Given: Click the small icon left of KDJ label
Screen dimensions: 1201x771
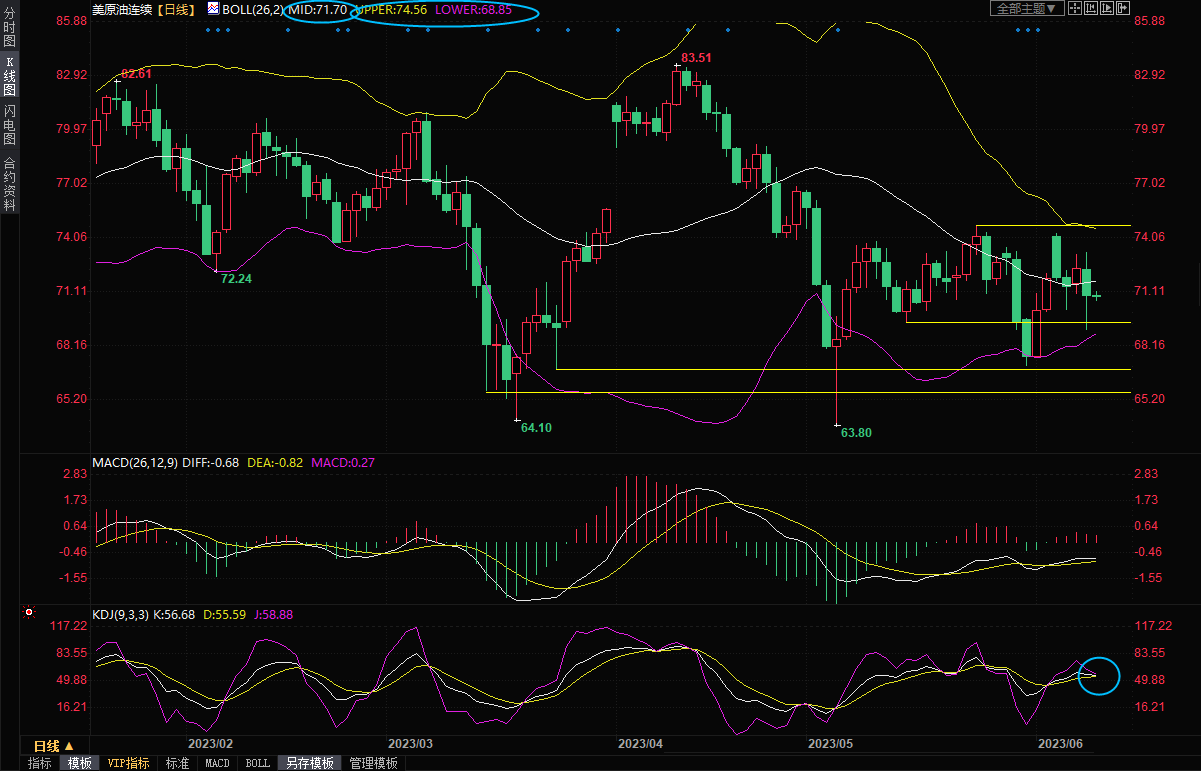Looking at the screenshot, I should click(x=30, y=614).
